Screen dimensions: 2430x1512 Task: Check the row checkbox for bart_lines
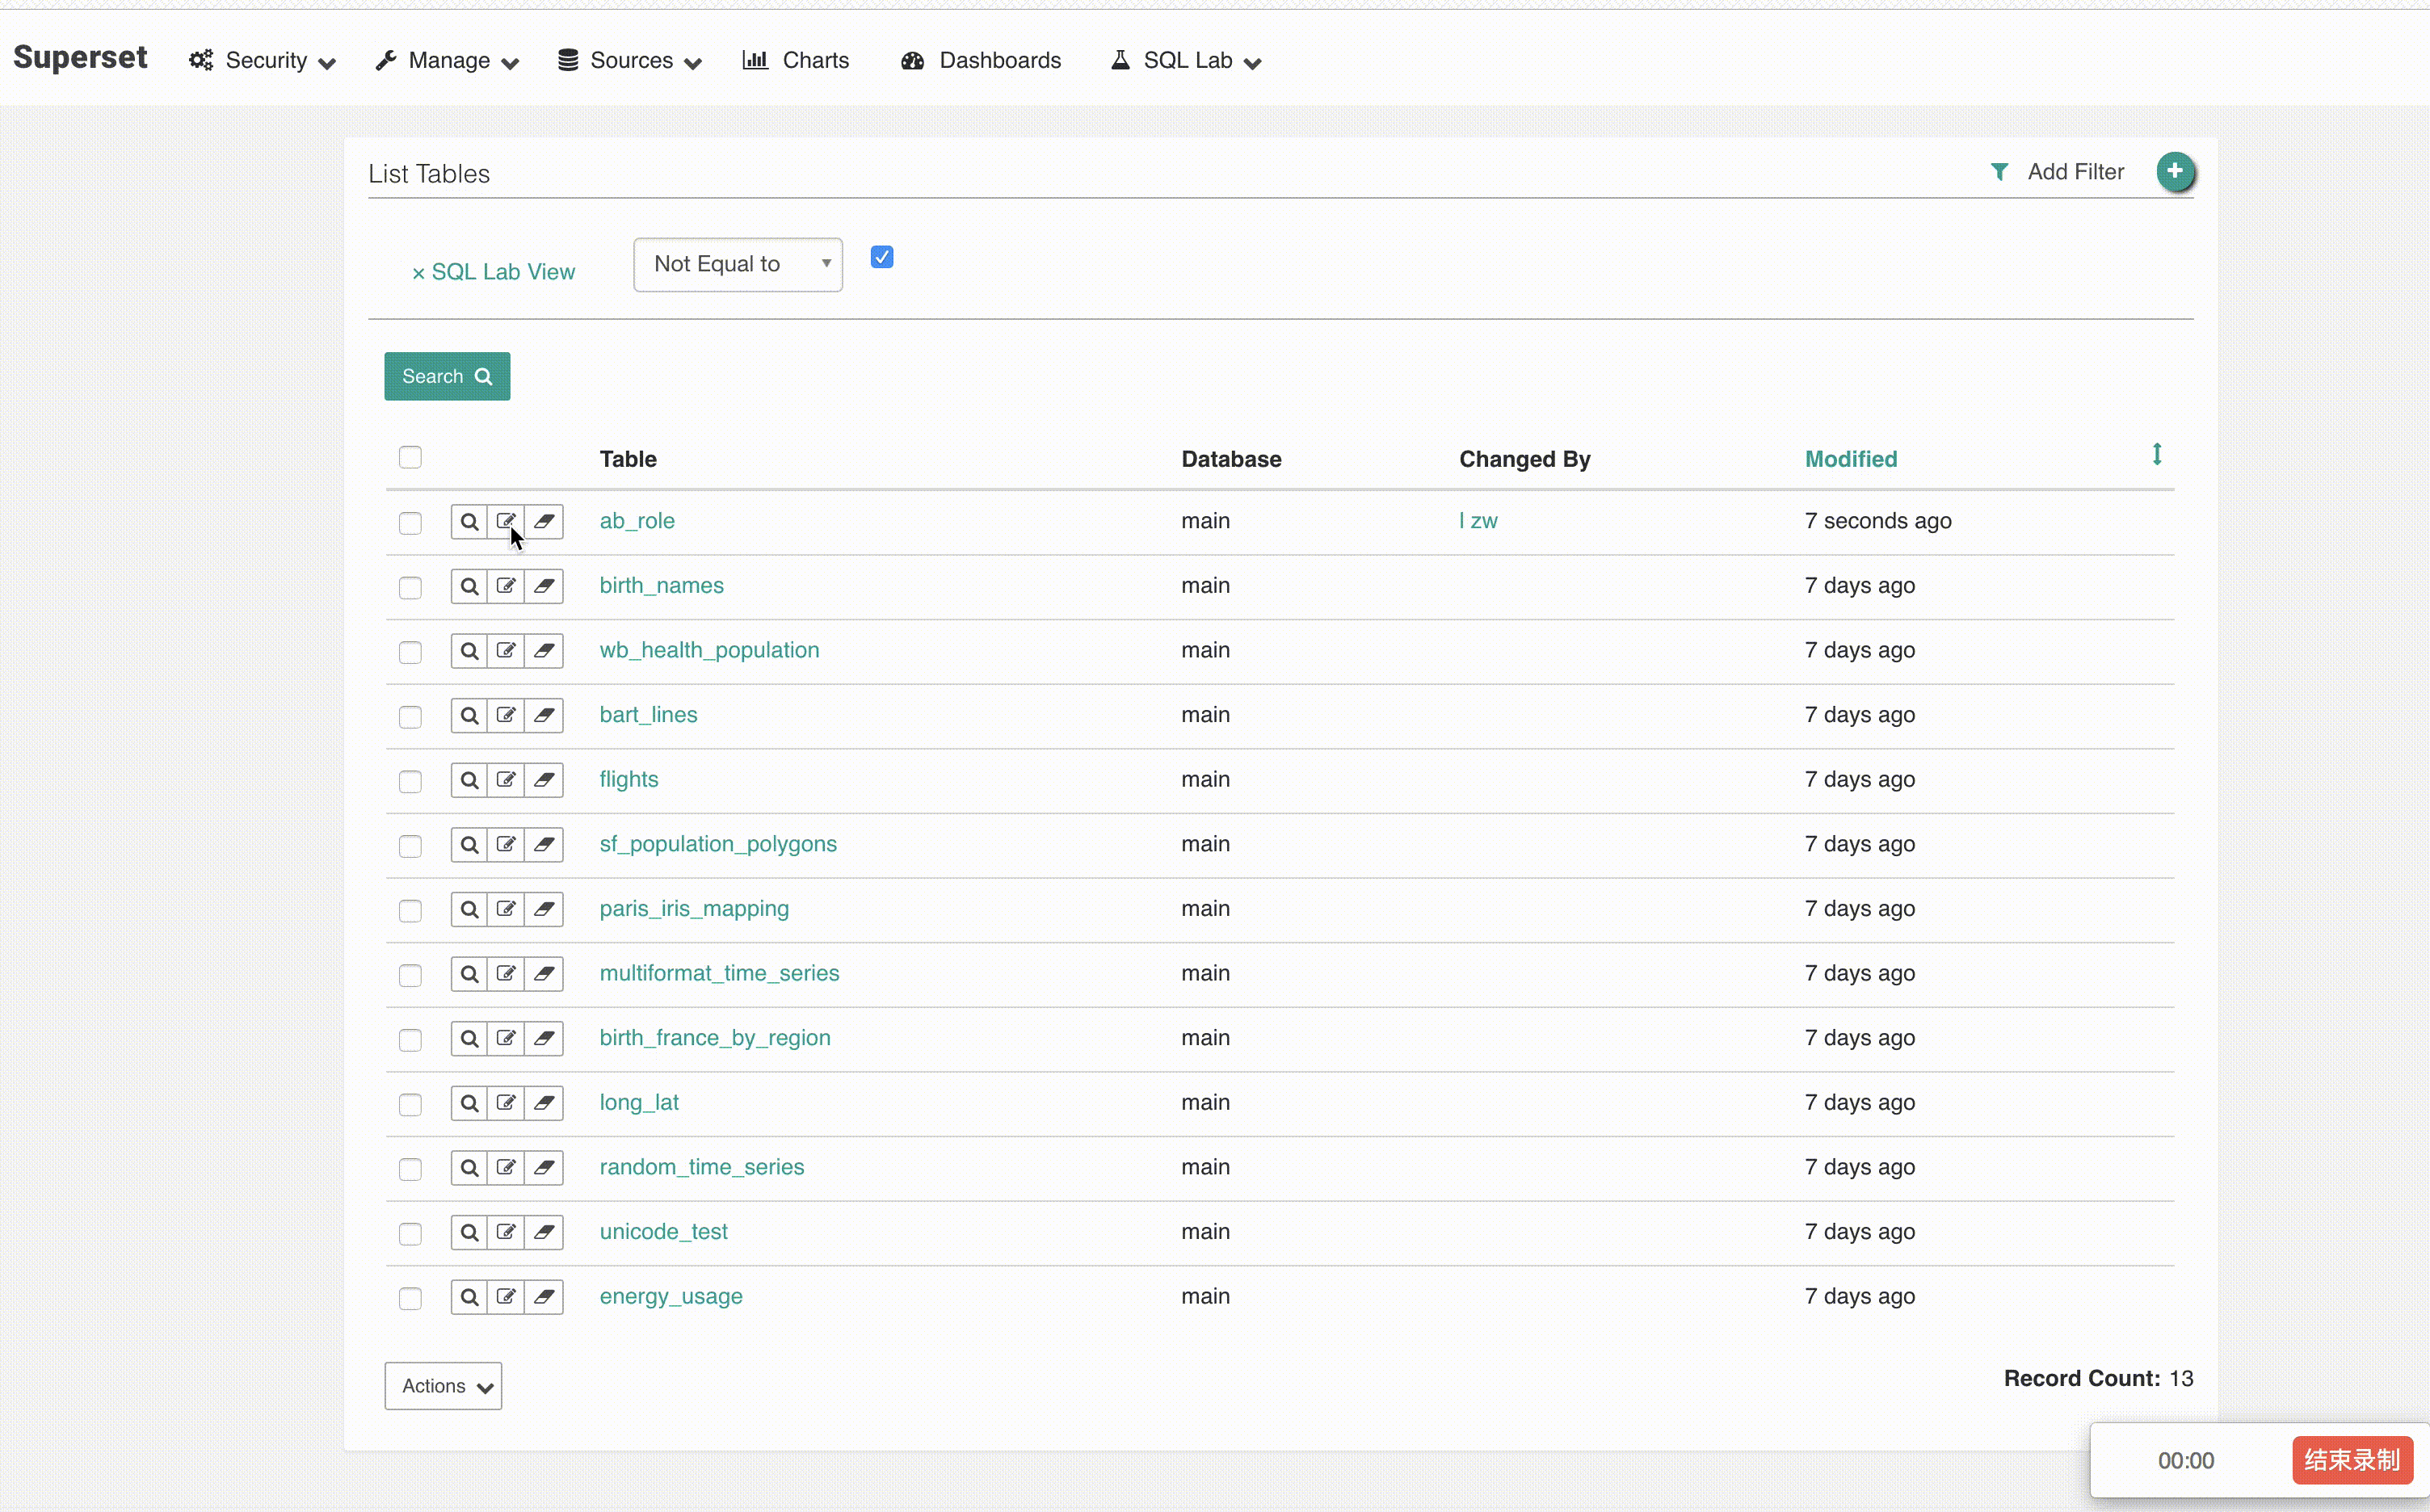pos(410,717)
